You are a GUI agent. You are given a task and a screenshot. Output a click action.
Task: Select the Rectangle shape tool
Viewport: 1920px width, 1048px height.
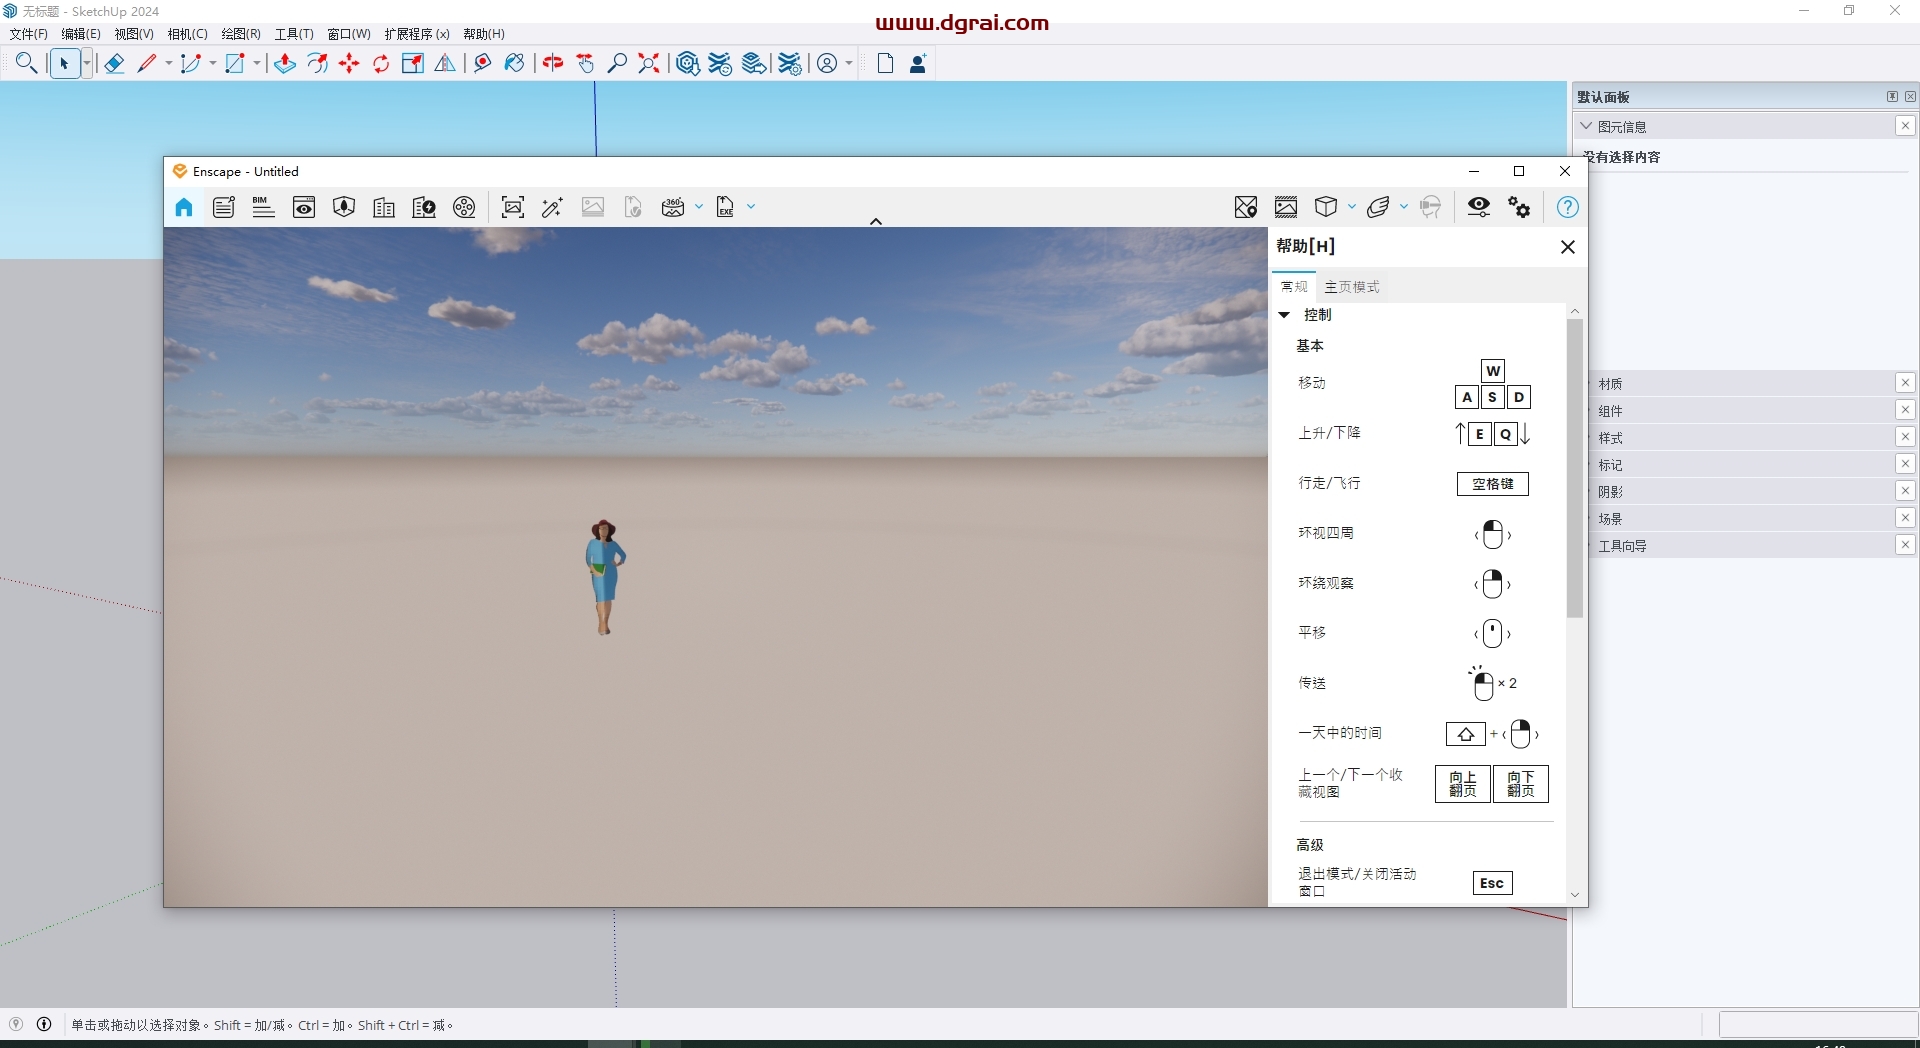coord(235,64)
